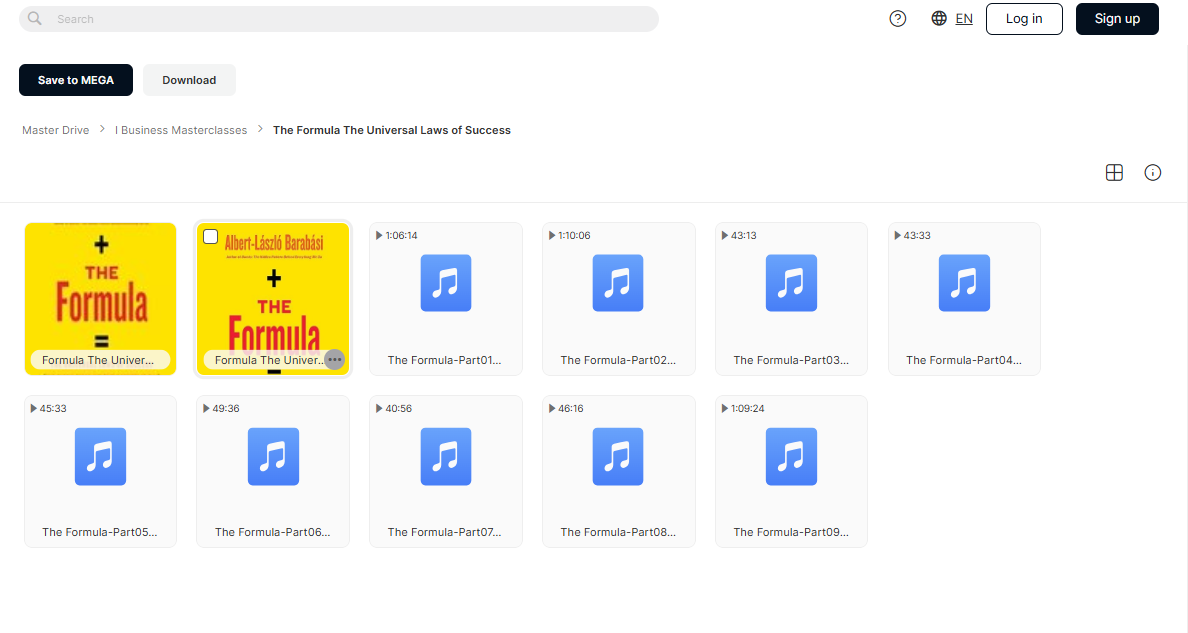
Task: Click the 49:36 duration label
Action: click(x=226, y=409)
